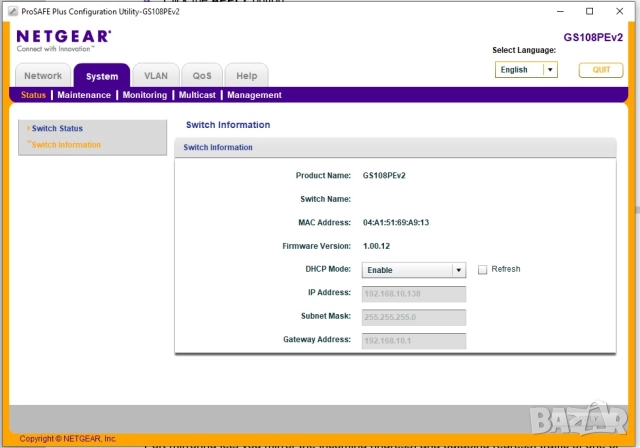This screenshot has height=448, width=640.
Task: Click the System tab
Action: (x=102, y=76)
